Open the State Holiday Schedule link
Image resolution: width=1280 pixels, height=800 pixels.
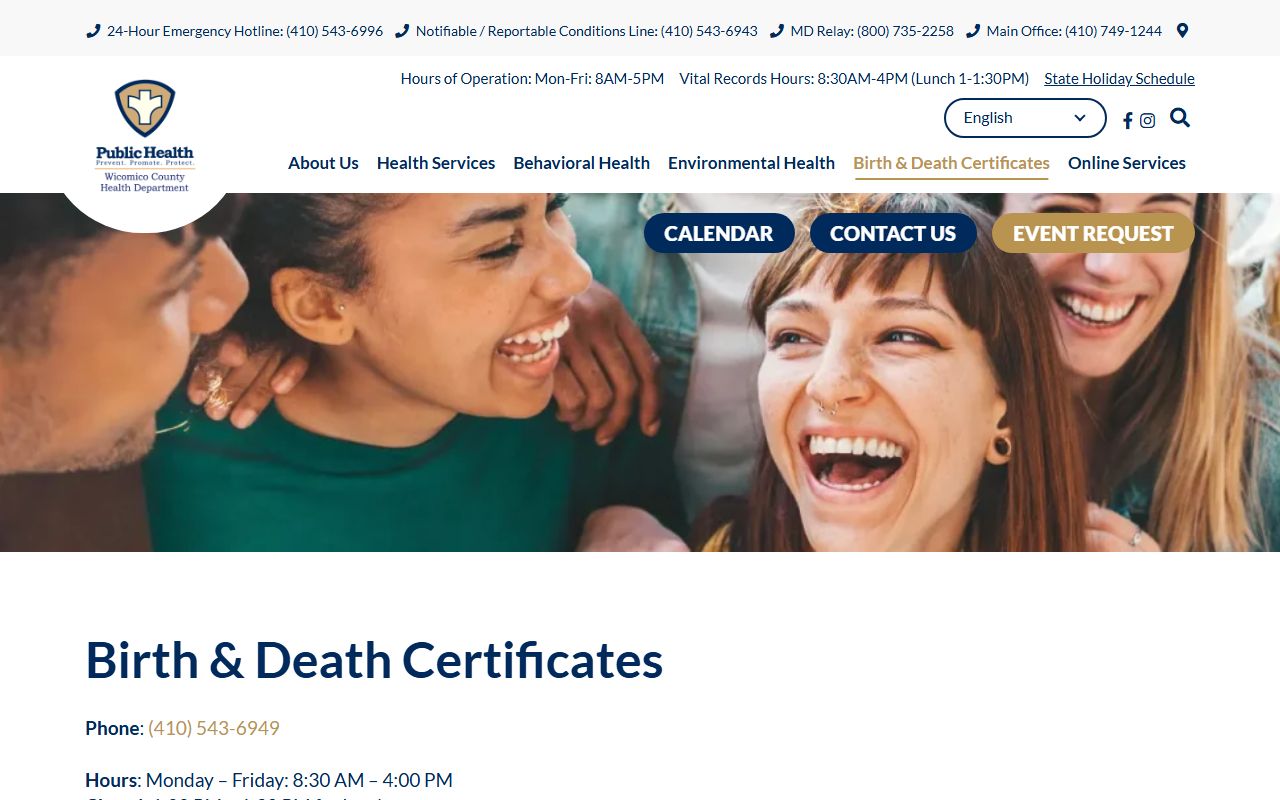click(x=1119, y=79)
